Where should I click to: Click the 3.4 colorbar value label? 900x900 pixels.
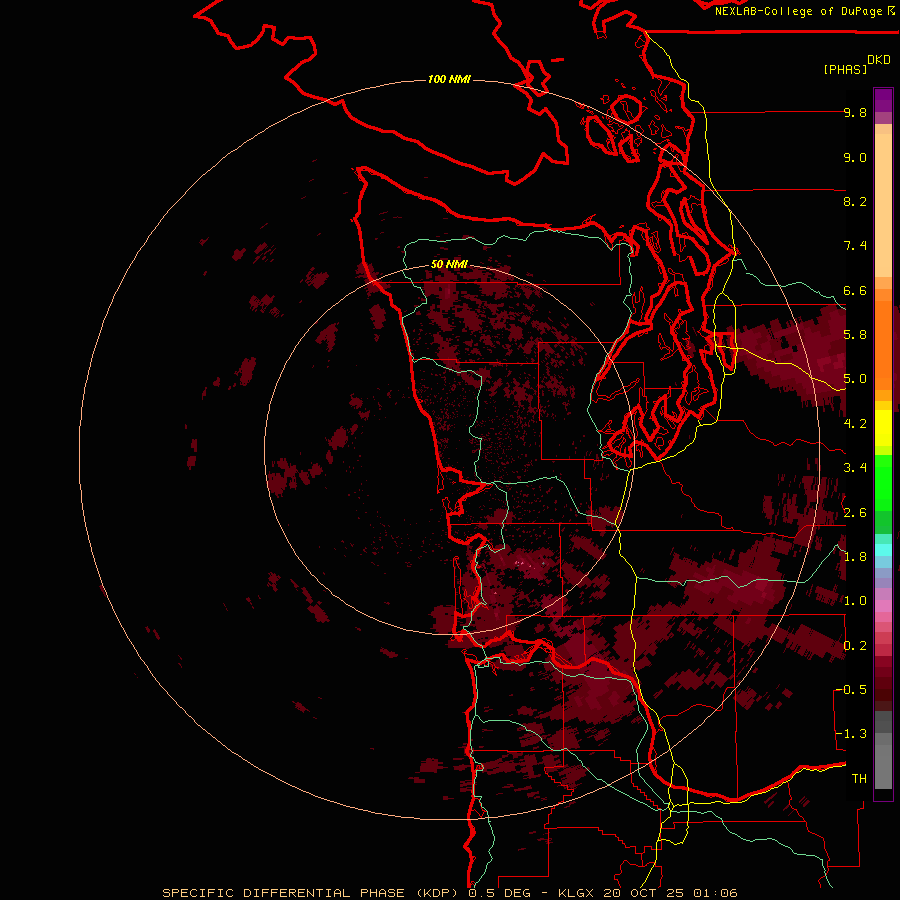(855, 468)
